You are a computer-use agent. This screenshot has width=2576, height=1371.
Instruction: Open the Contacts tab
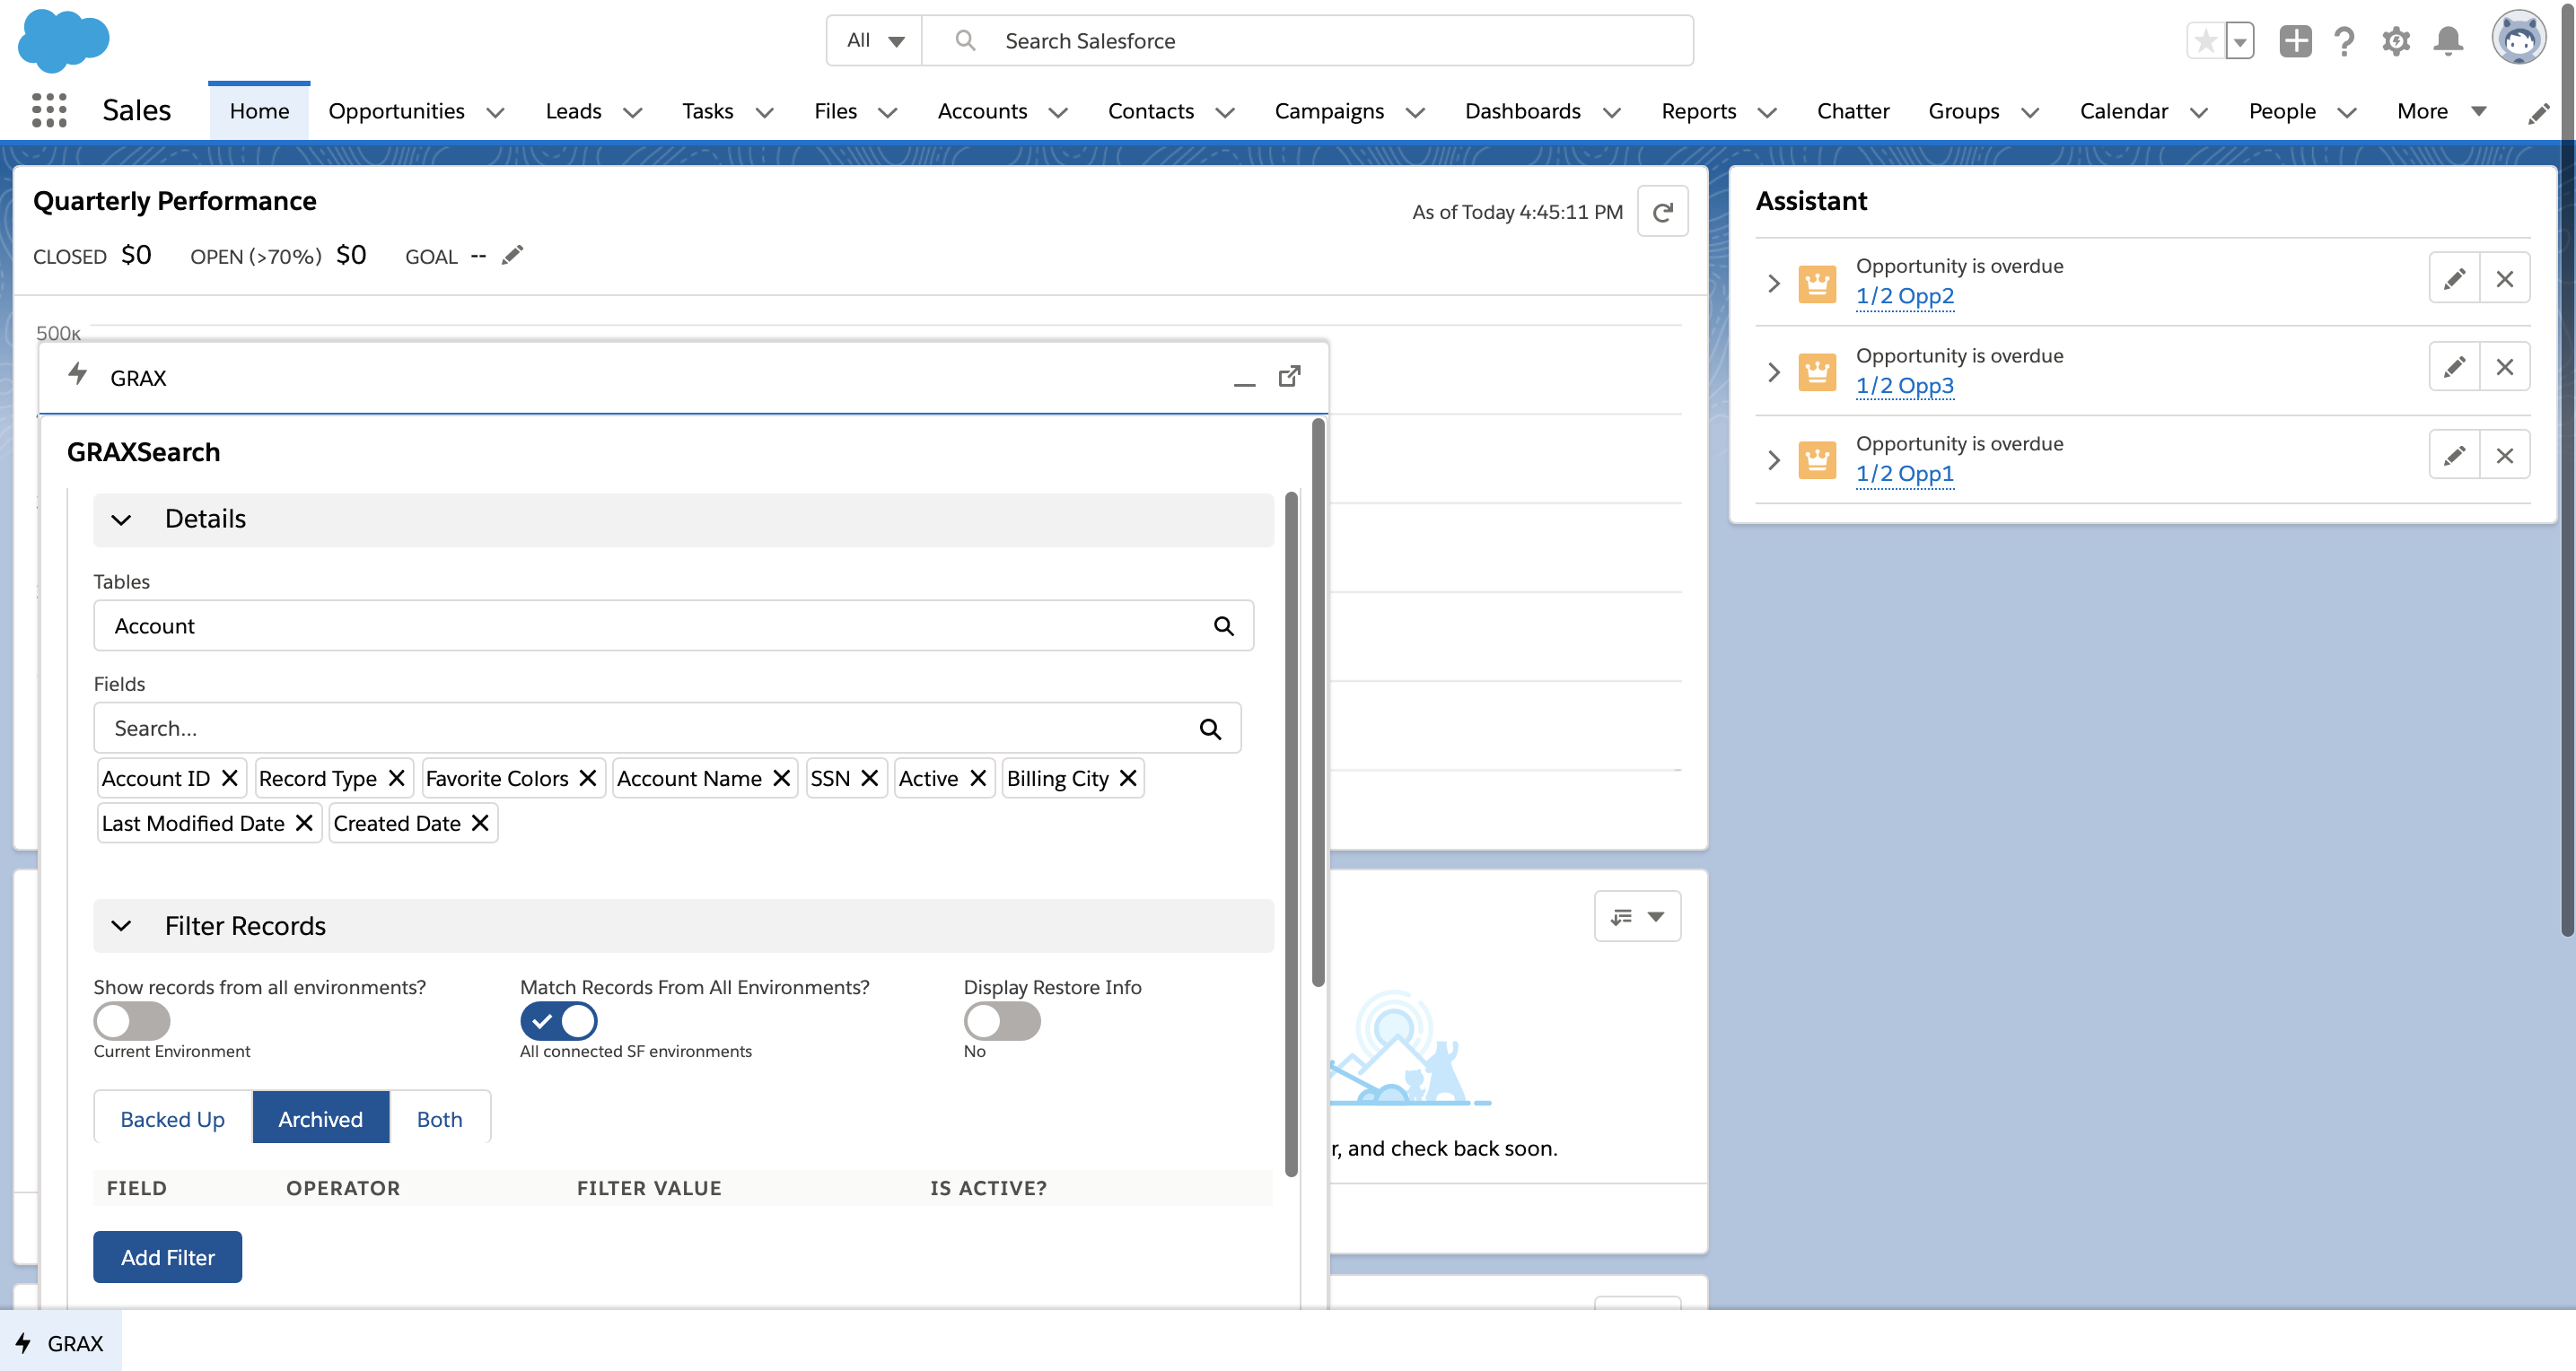(1150, 111)
